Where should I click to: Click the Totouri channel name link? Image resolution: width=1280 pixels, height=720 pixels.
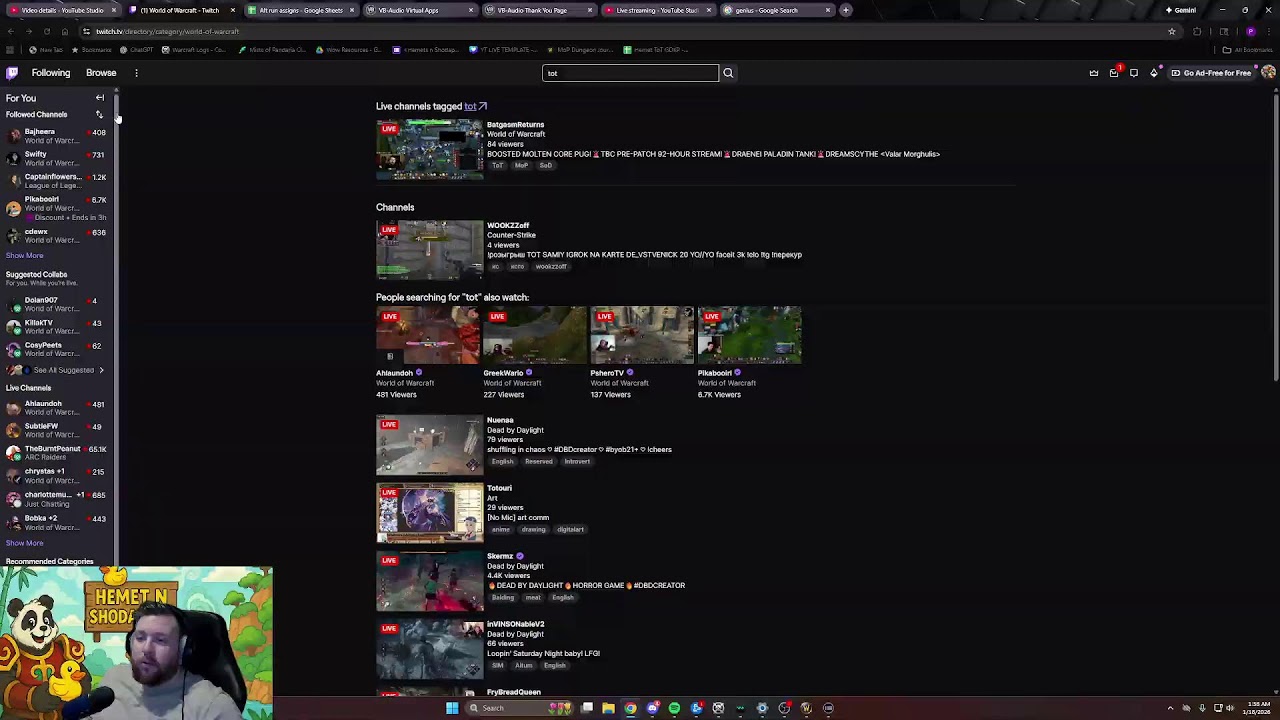499,488
